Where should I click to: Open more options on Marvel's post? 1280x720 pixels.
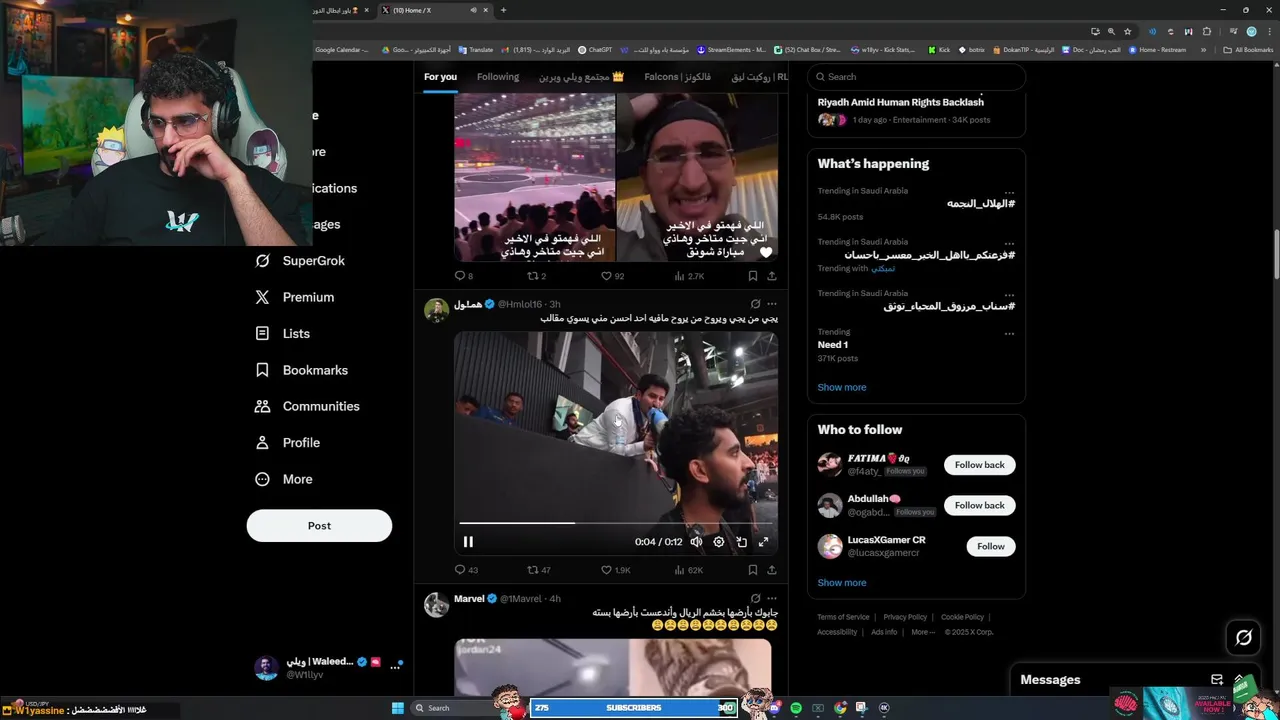[x=771, y=598]
